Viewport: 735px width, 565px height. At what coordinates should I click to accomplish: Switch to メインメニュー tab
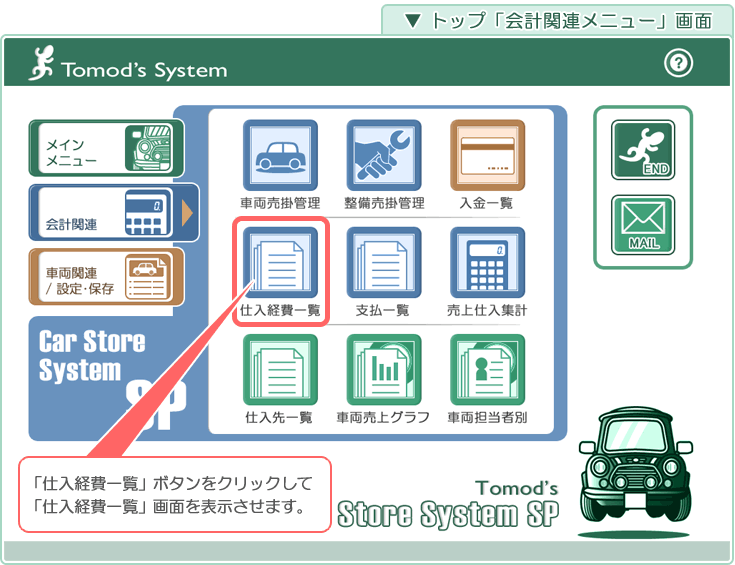[x=106, y=148]
